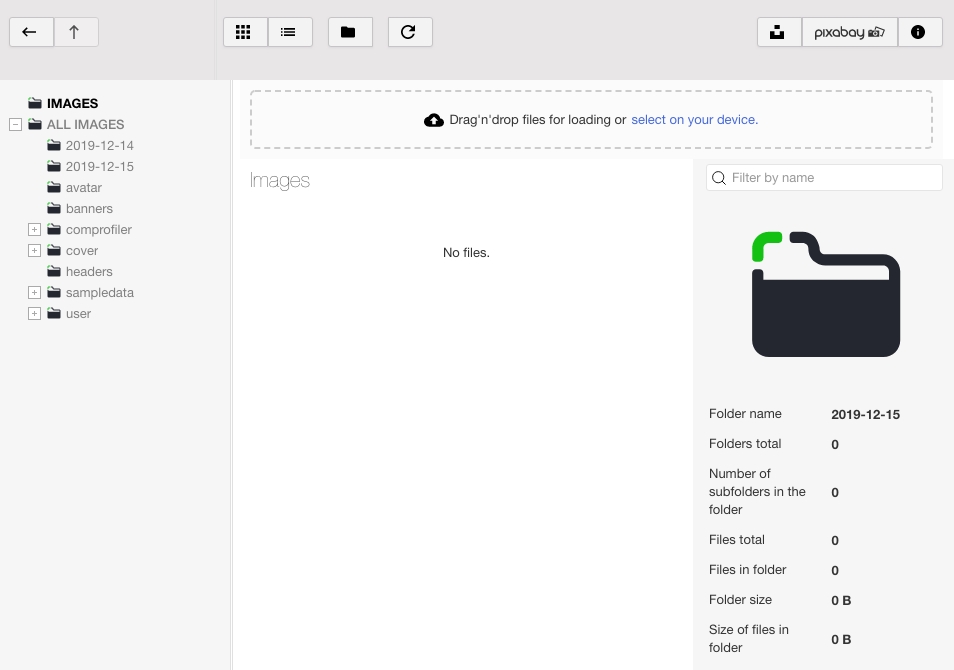Expand the cover folder
Screen dimensions: 954x670
pos(34,251)
